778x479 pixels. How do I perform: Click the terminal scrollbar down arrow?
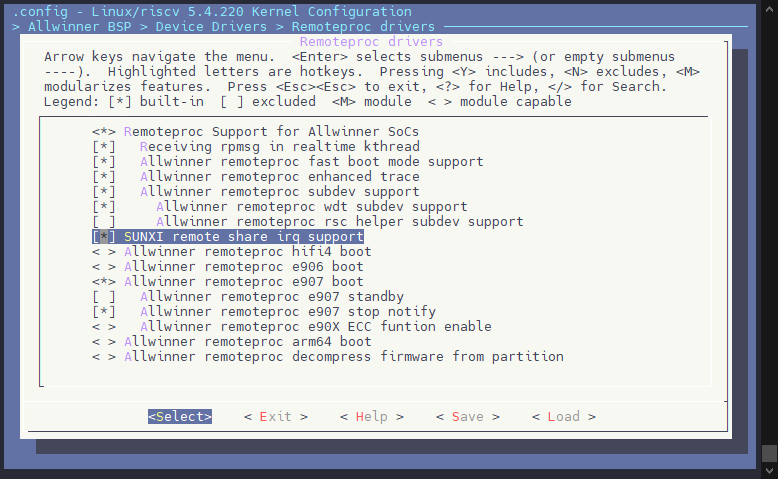[x=770, y=471]
